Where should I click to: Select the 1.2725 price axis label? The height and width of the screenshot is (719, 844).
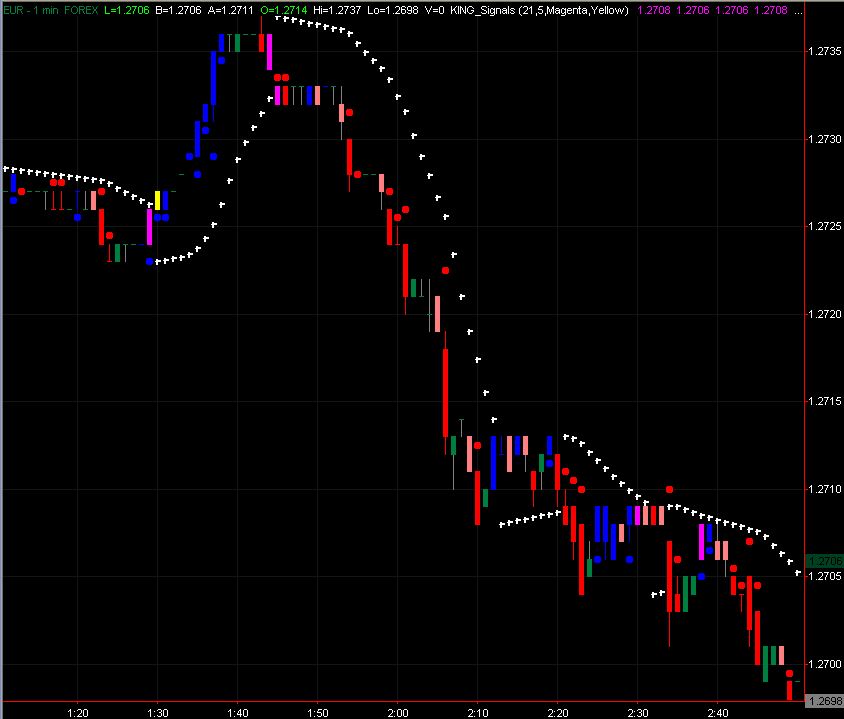pyautogui.click(x=825, y=226)
